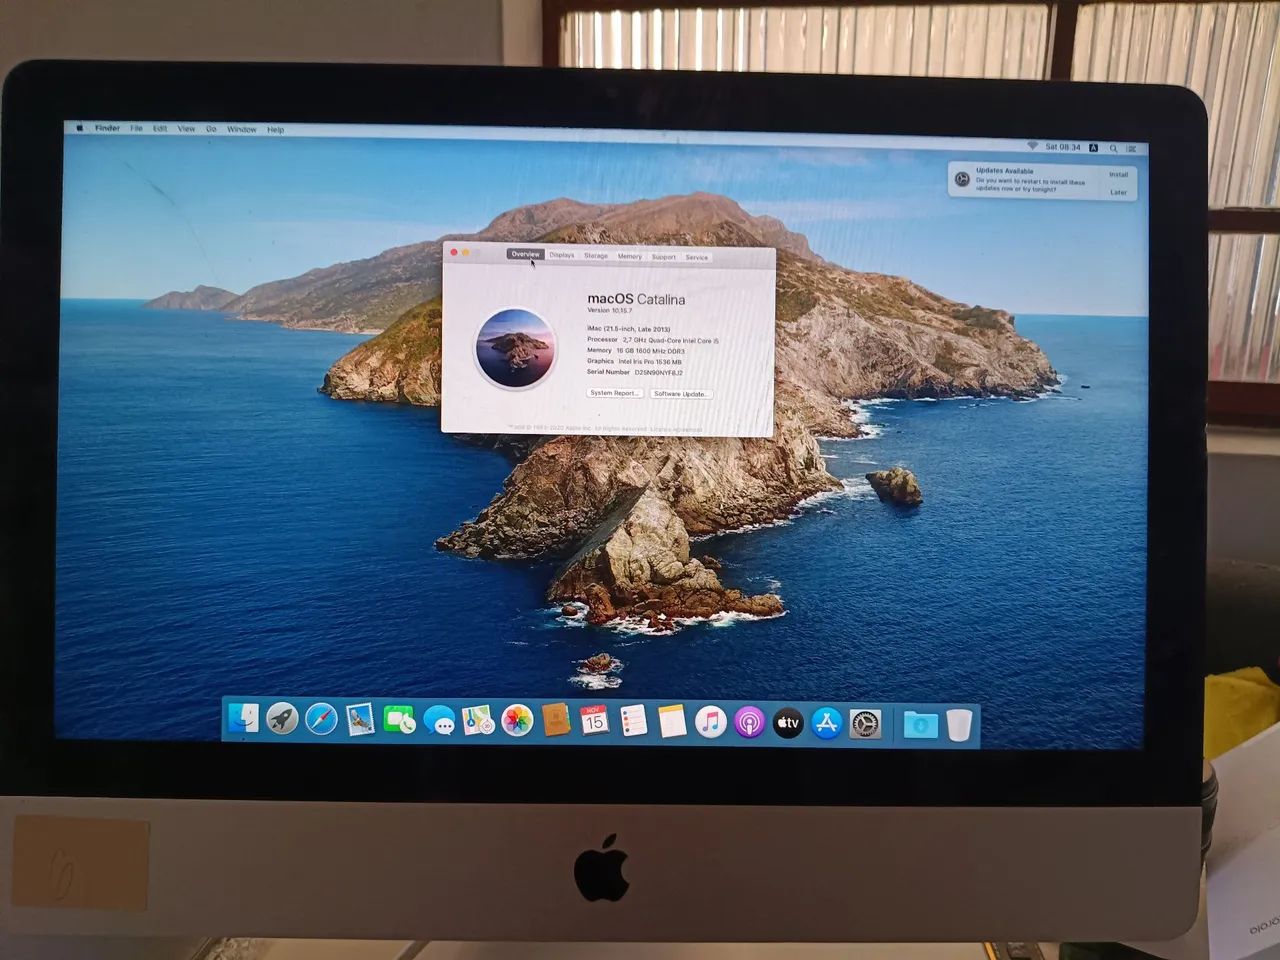Switch to the Memory tab
The image size is (1280, 960).
pyautogui.click(x=630, y=256)
